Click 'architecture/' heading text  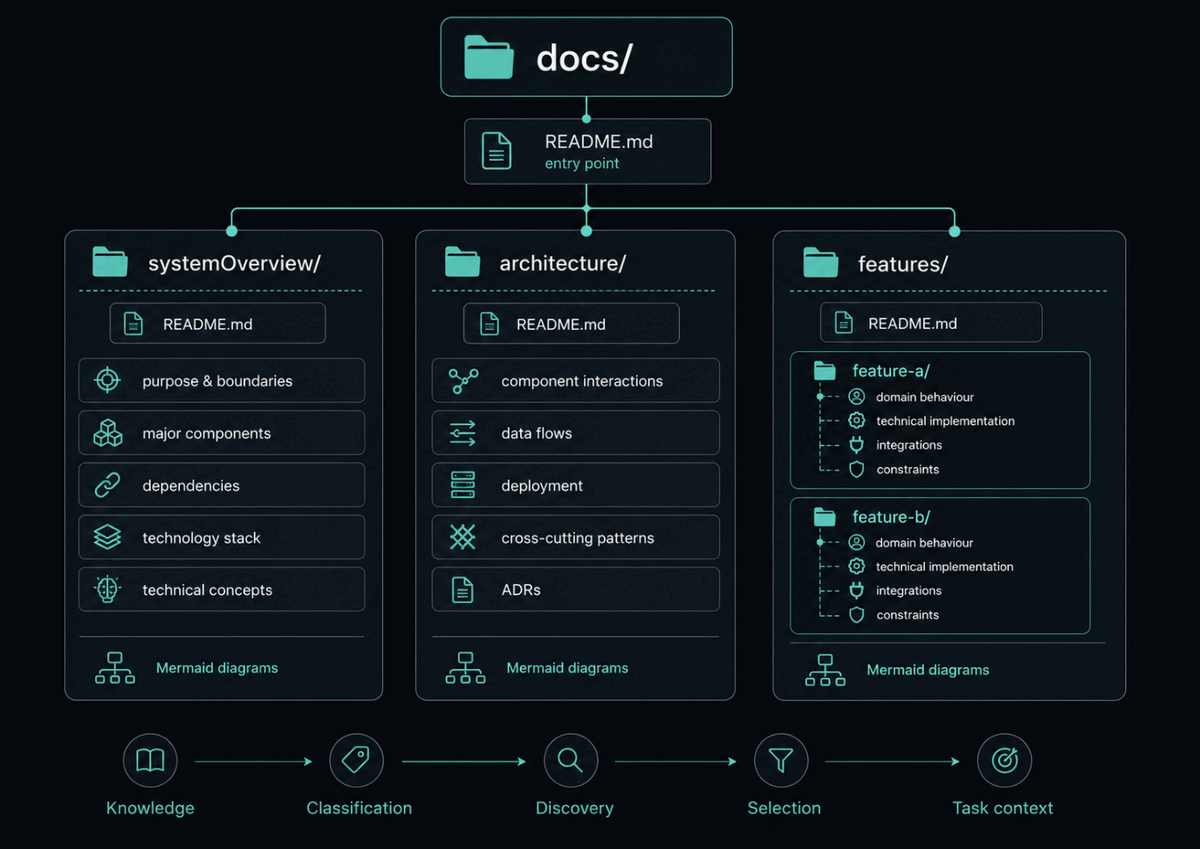pyautogui.click(x=563, y=264)
